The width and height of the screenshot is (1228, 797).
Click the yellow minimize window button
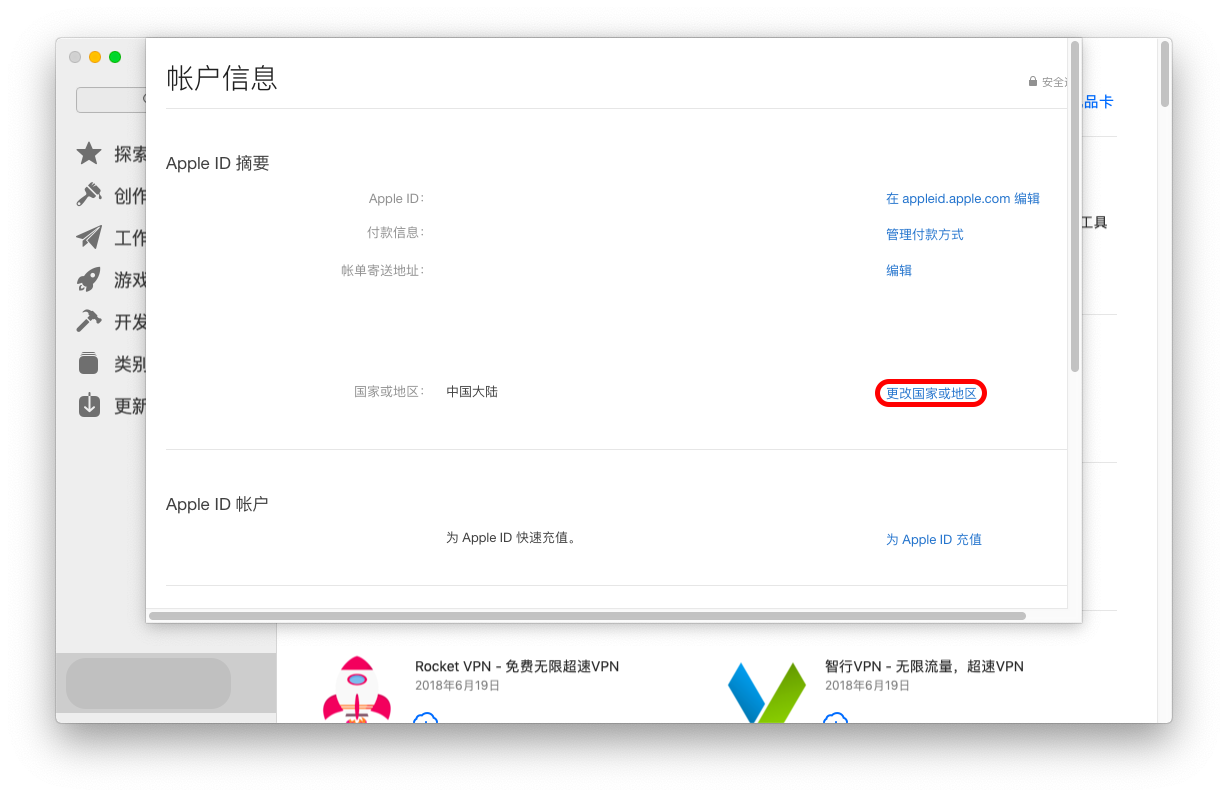95,57
